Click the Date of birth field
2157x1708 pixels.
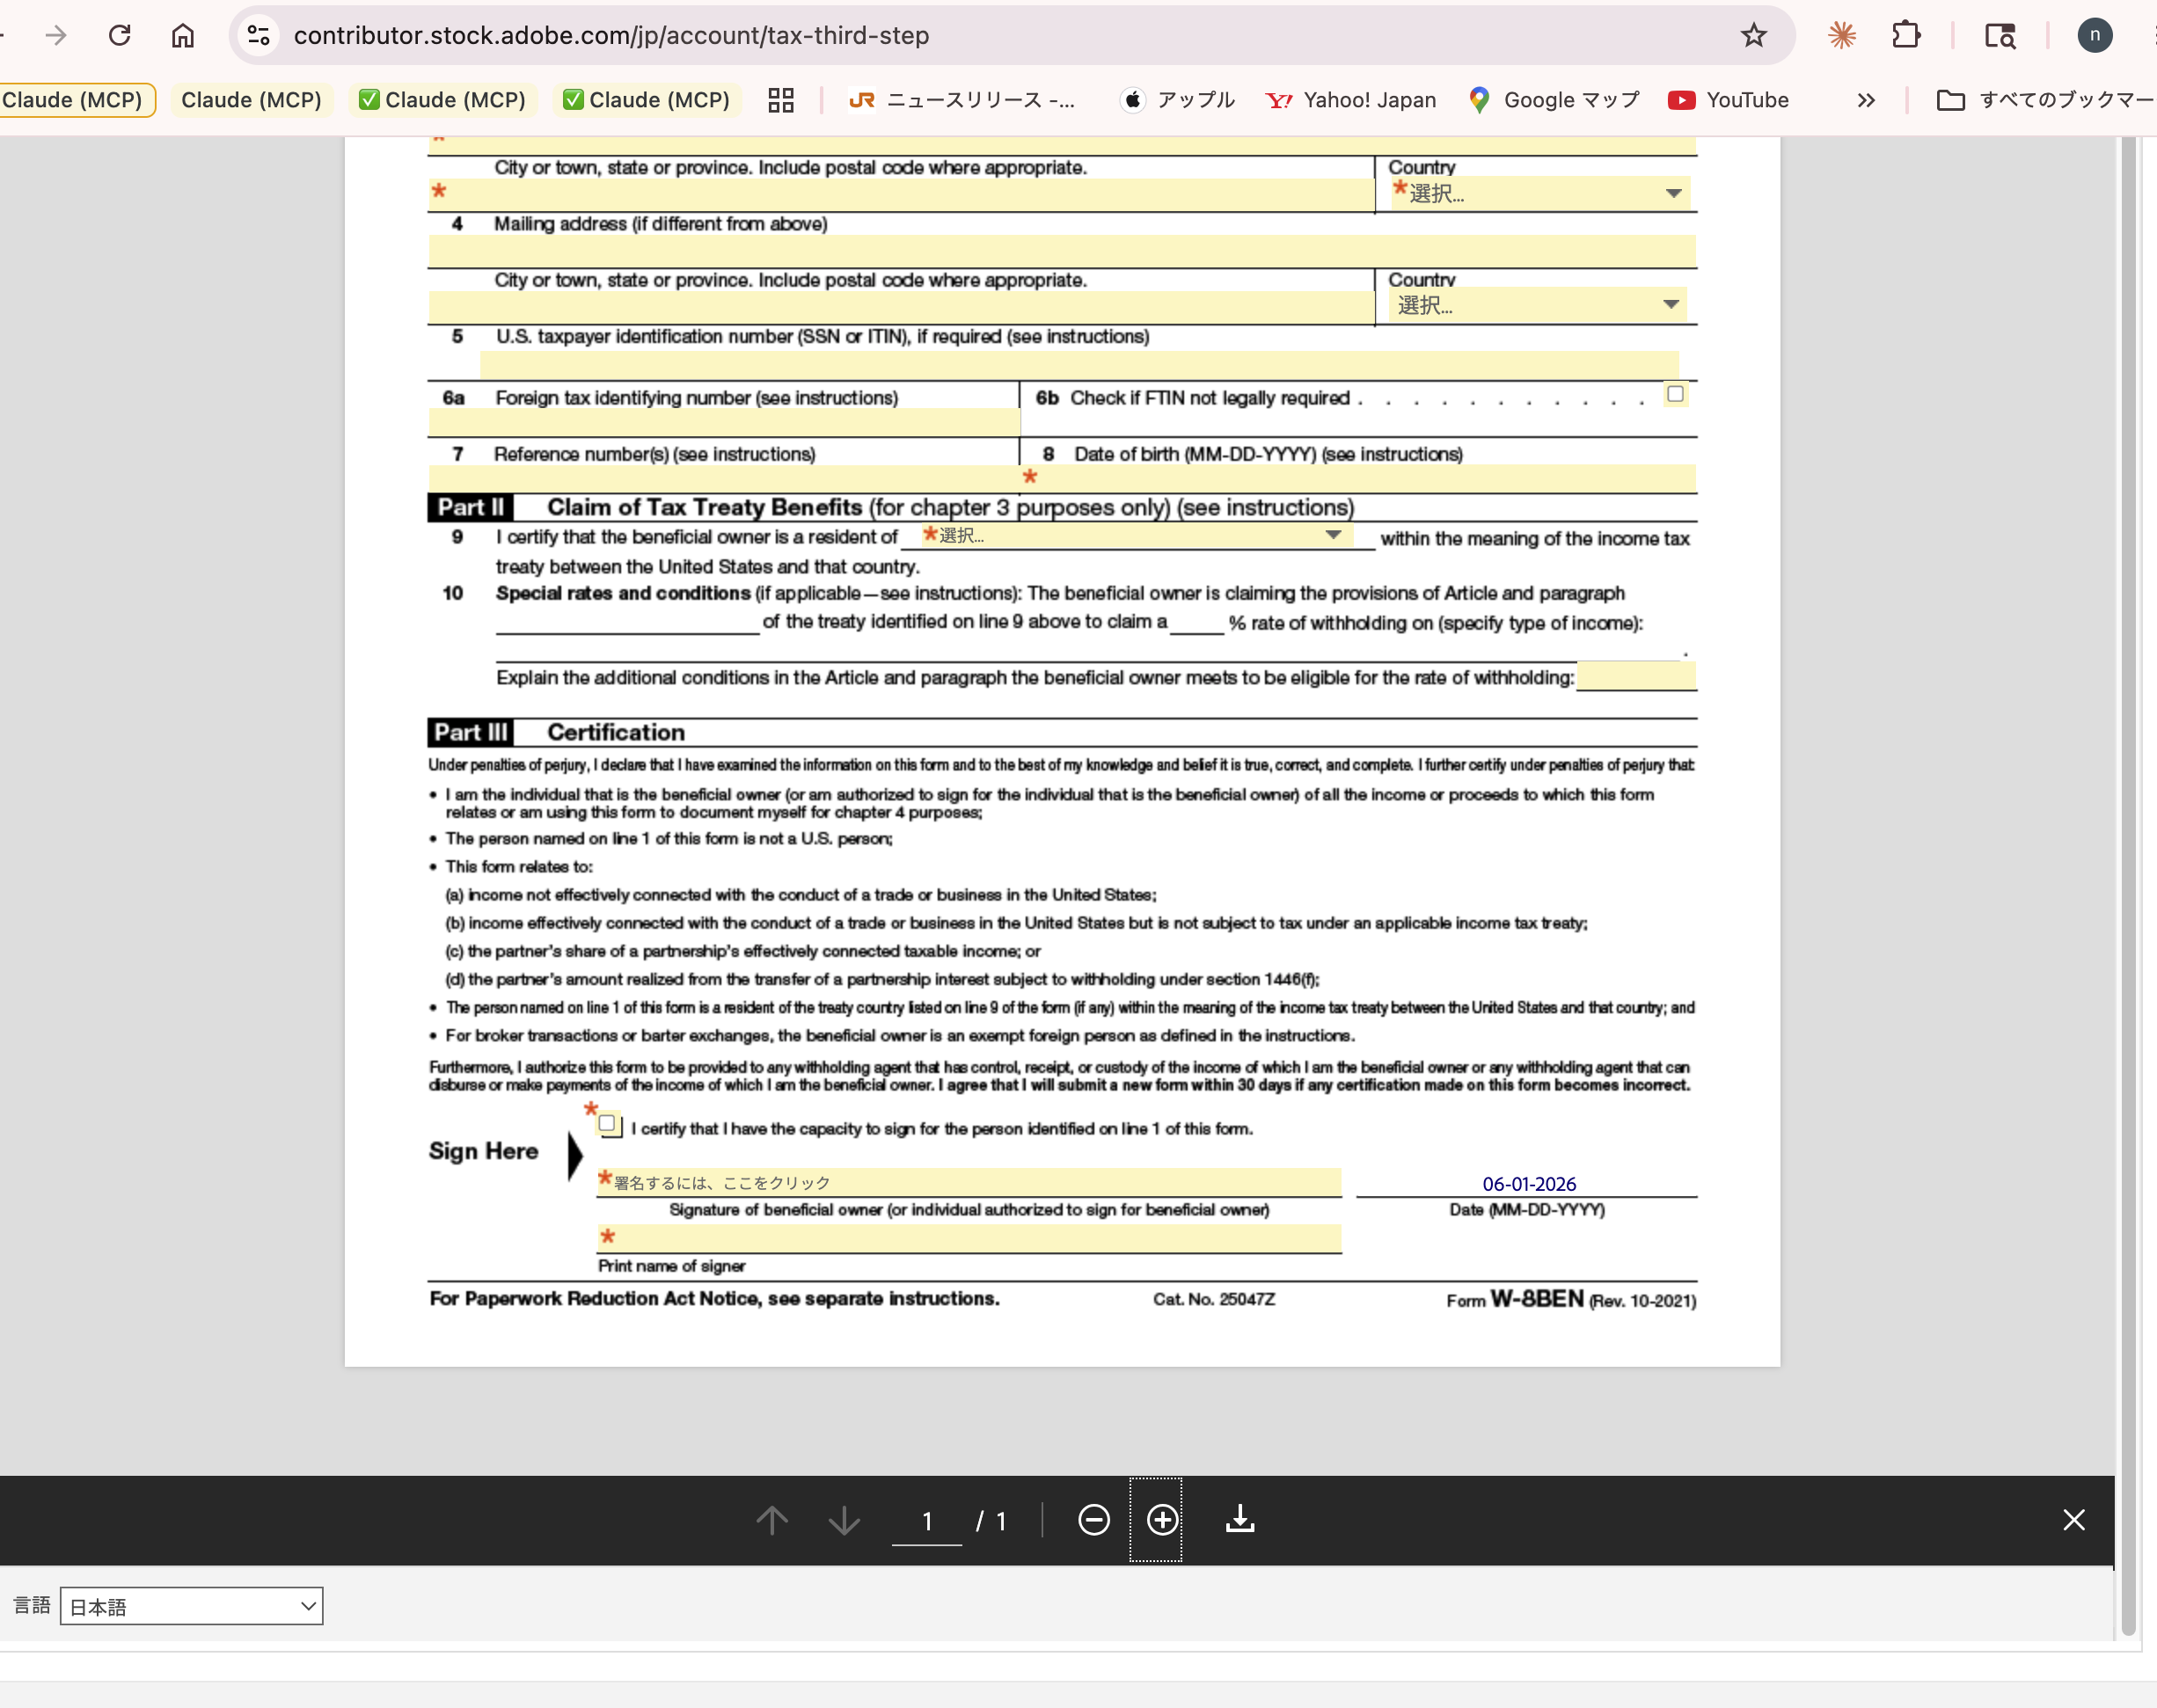[x=1359, y=479]
